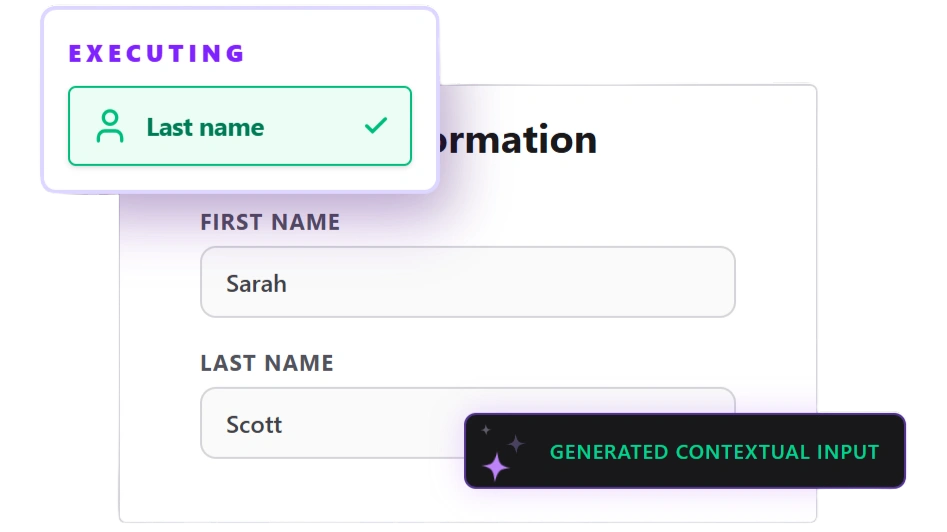947x532 pixels.
Task: Click the partially hidden form heading
Action: pos(518,140)
